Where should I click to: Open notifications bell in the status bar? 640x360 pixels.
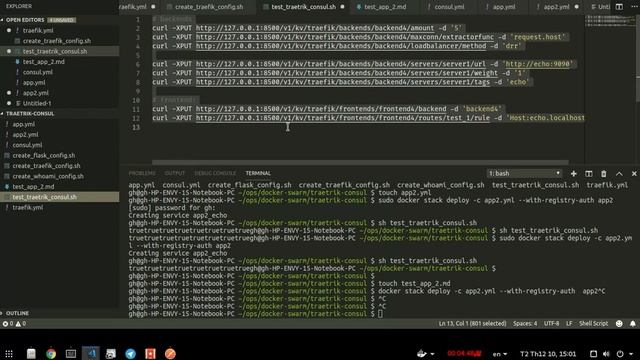point(633,324)
